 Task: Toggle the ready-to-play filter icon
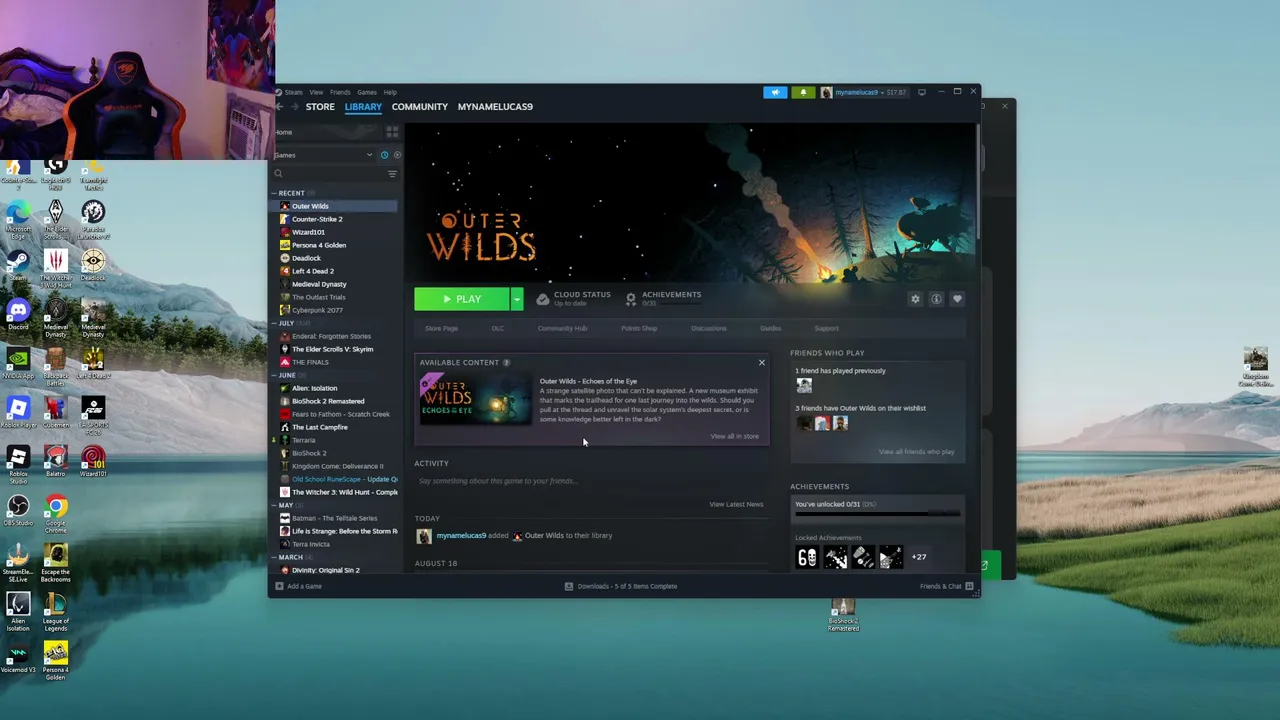point(397,155)
